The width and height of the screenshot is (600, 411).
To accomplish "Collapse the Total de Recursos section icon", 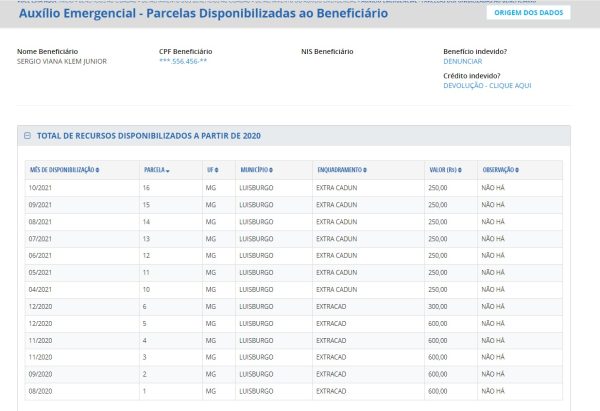I will click(27, 136).
